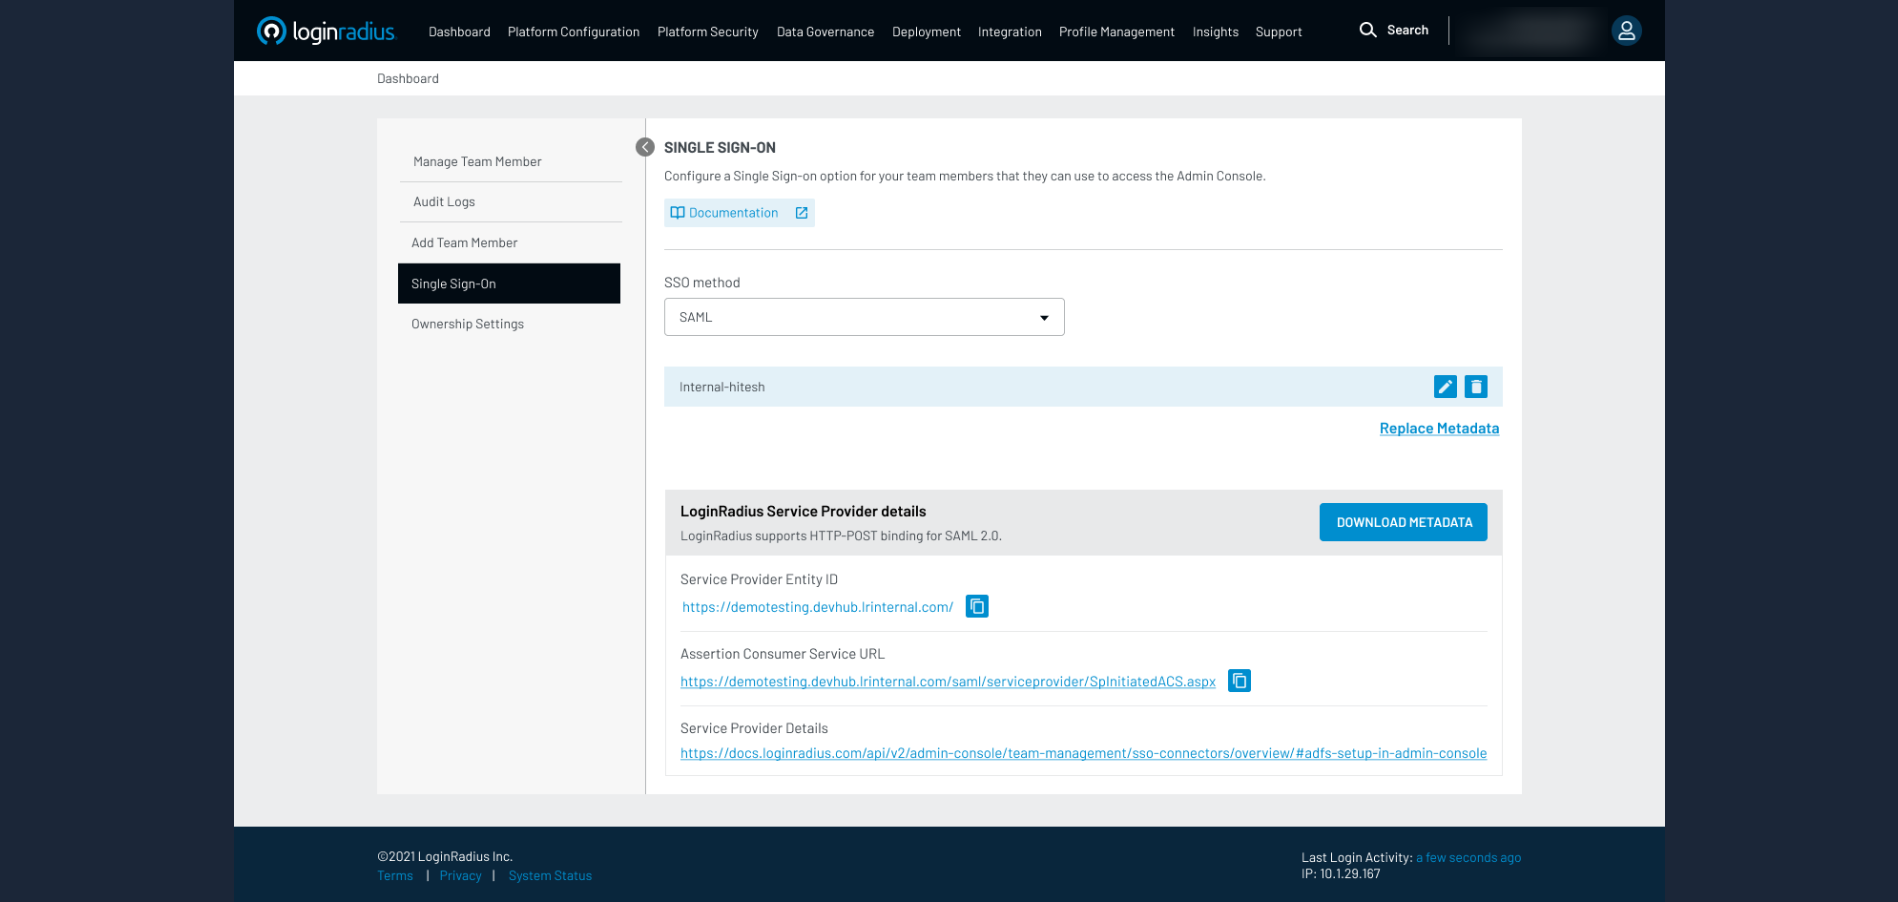
Task: Open Manage Team Member section
Action: [x=477, y=162]
